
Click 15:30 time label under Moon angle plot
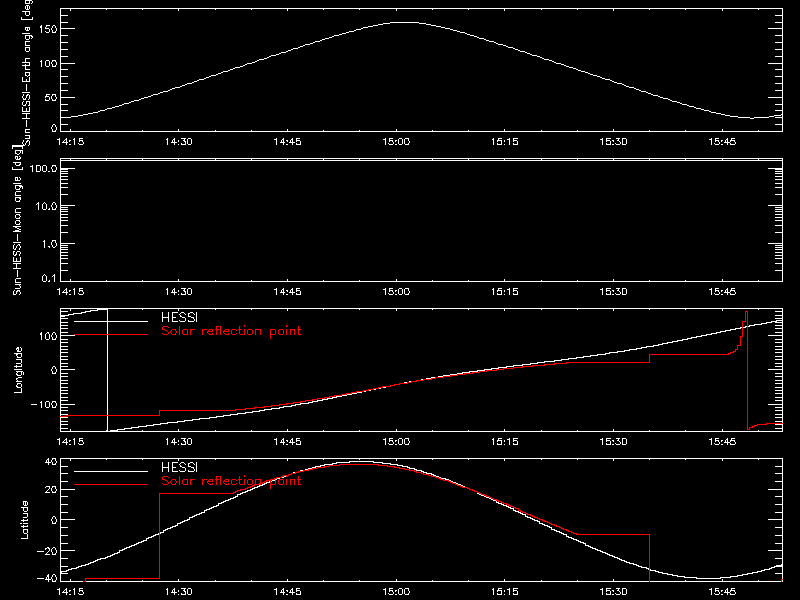613,292
